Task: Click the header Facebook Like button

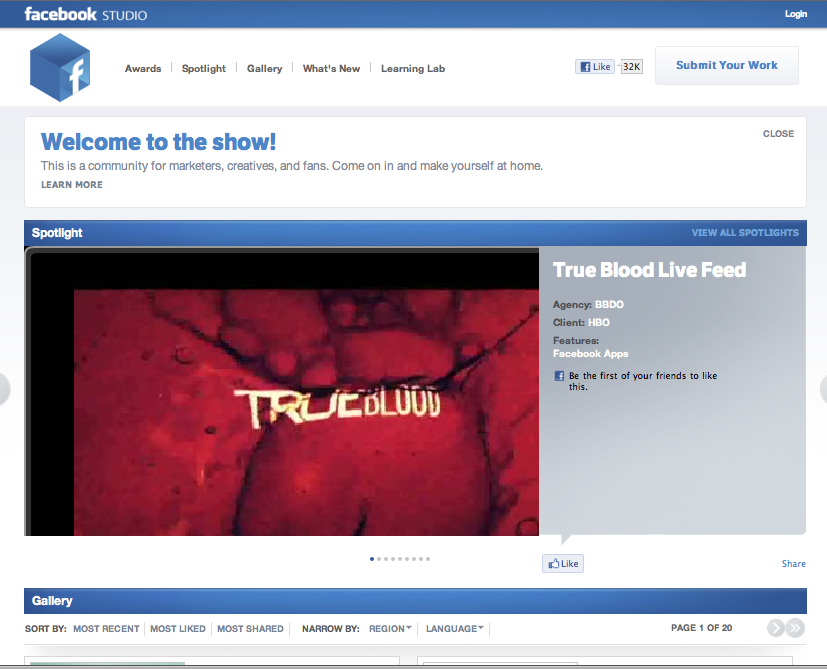Action: [595, 66]
